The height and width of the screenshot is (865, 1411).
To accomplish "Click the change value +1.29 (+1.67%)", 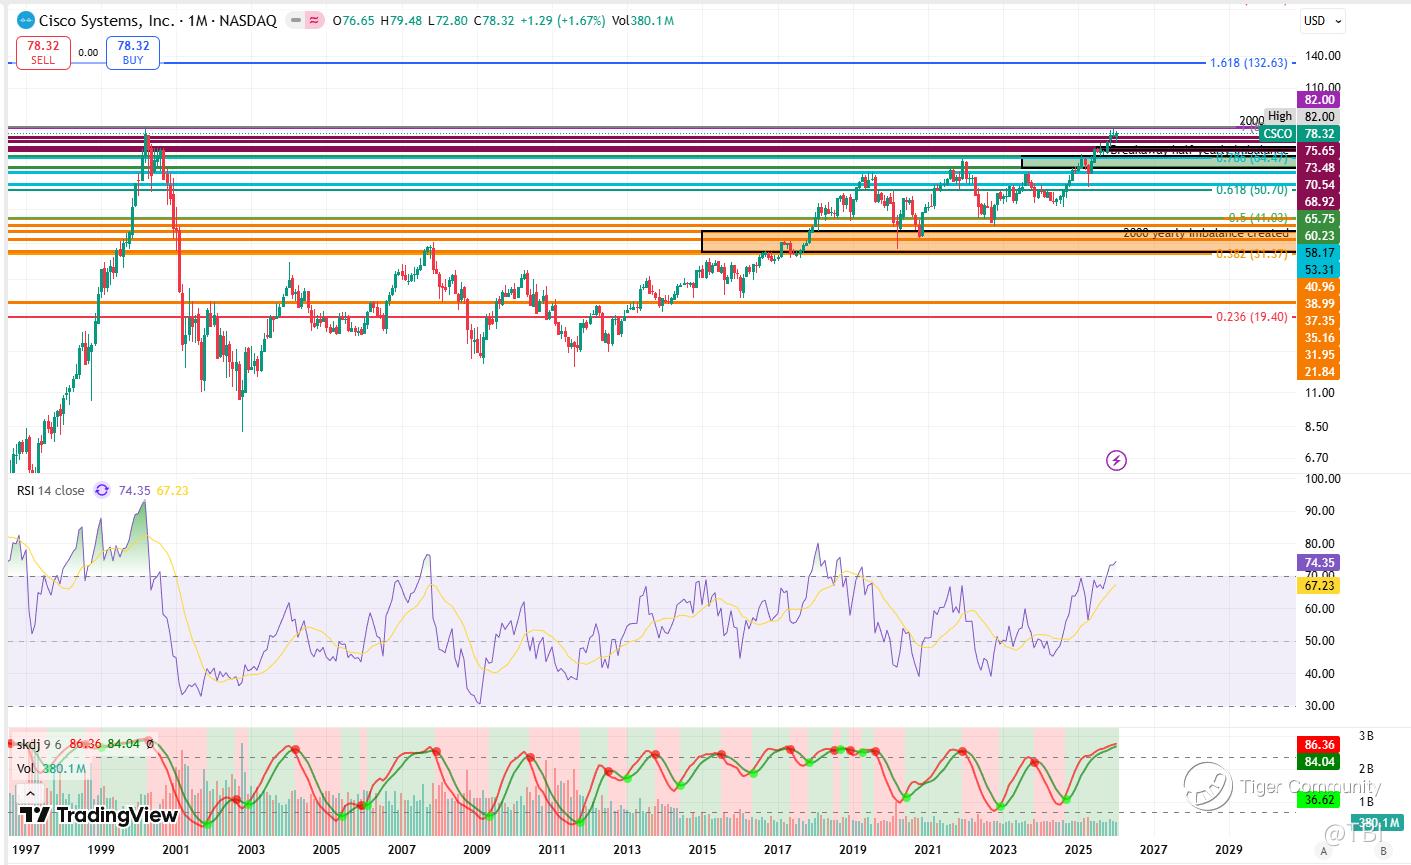I will [x=562, y=20].
